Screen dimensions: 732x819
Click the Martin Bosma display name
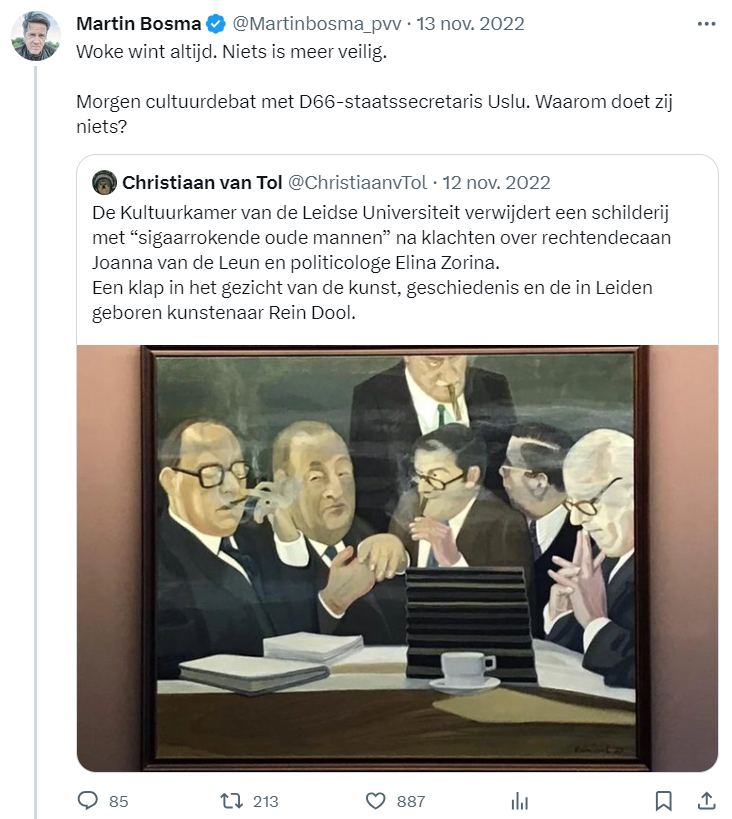pos(138,24)
